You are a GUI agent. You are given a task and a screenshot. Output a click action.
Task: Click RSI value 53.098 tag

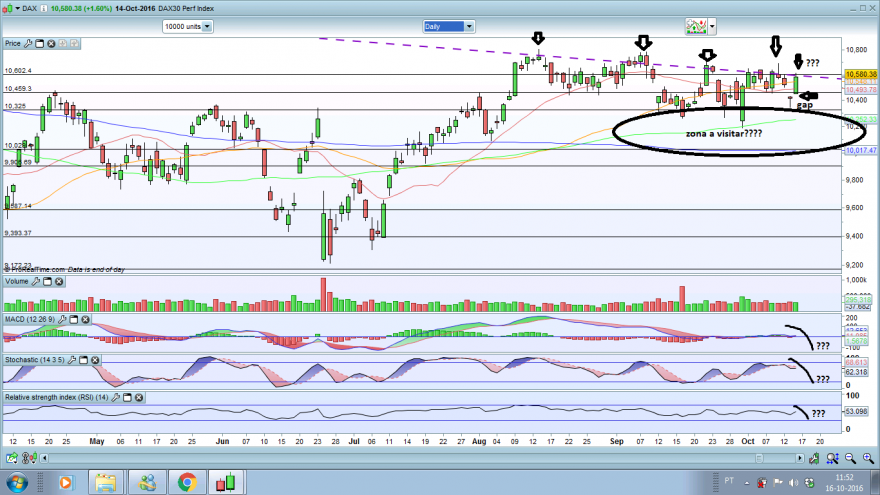[x=856, y=411]
